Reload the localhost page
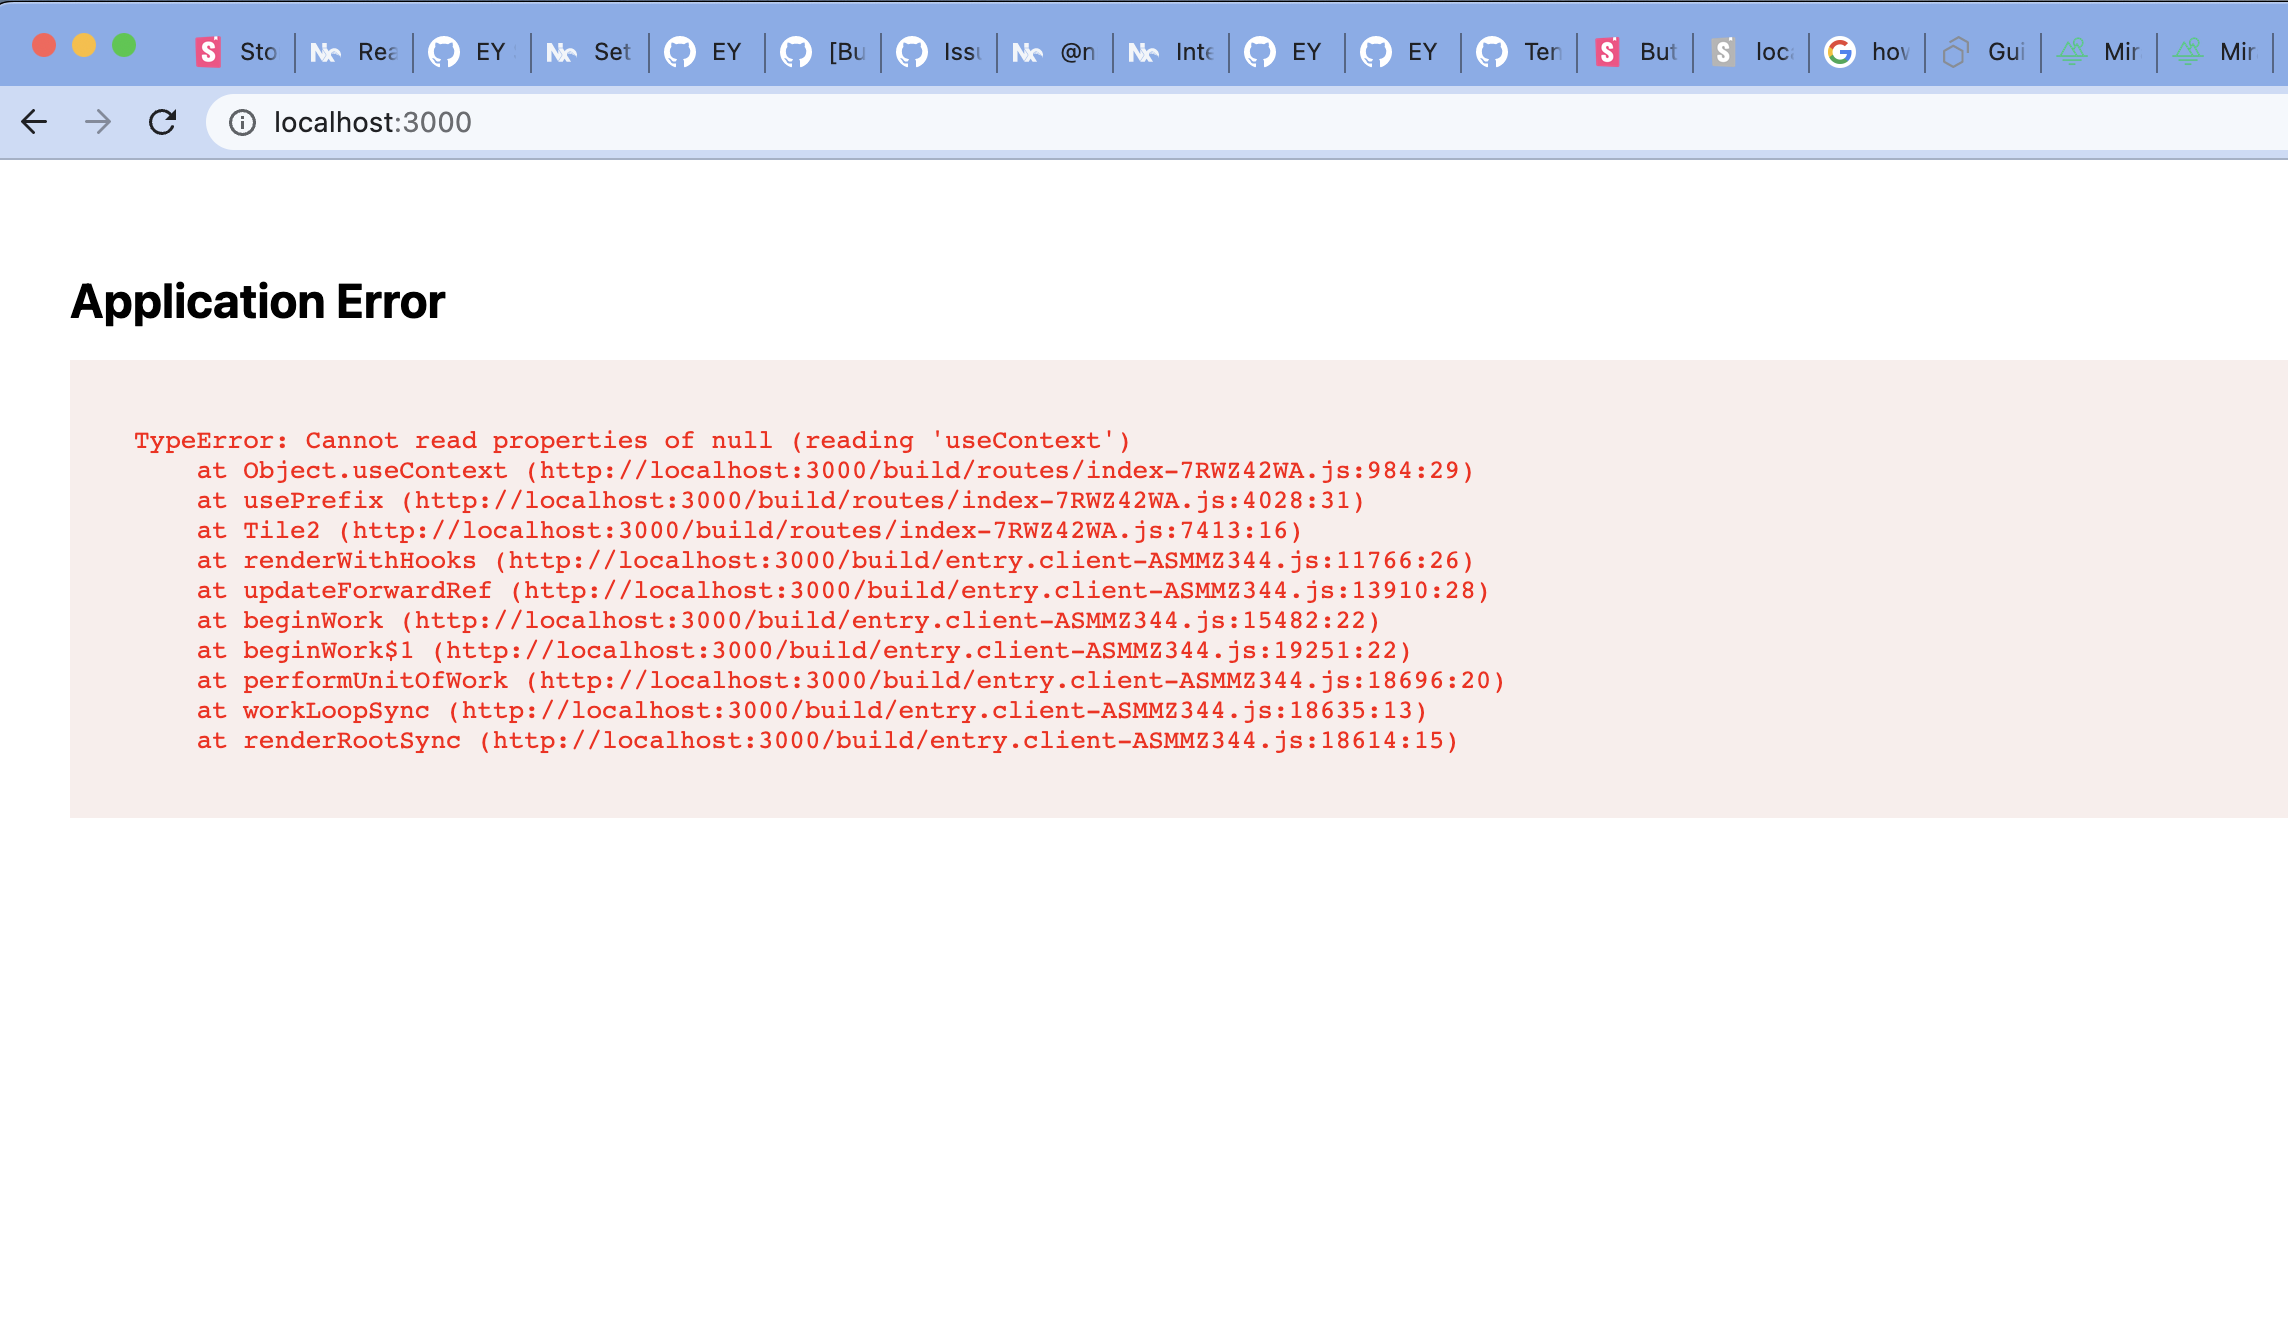Screen dimensions: 2288x1324 [x=162, y=122]
